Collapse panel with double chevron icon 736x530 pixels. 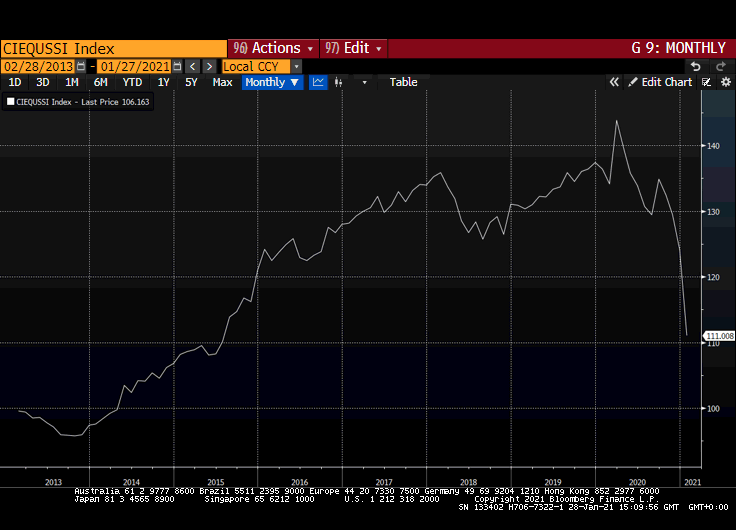pyautogui.click(x=614, y=82)
